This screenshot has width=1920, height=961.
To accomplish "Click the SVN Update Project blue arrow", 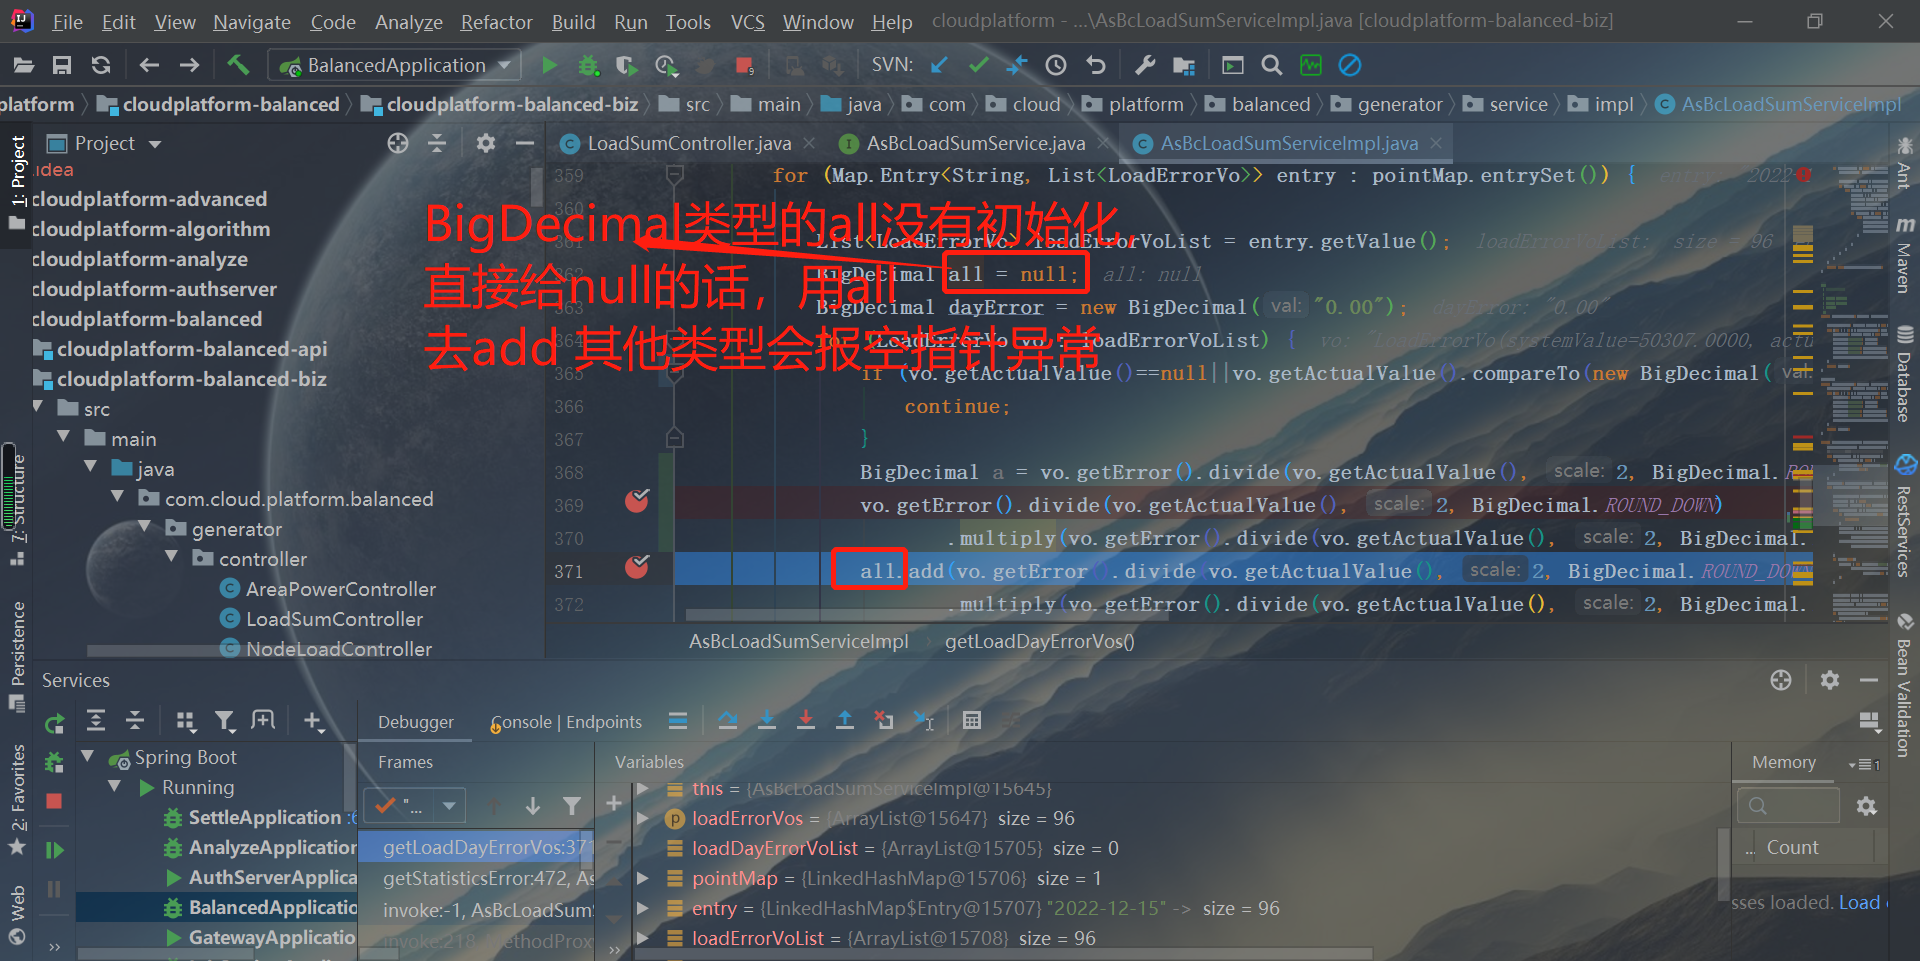I will tap(939, 66).
